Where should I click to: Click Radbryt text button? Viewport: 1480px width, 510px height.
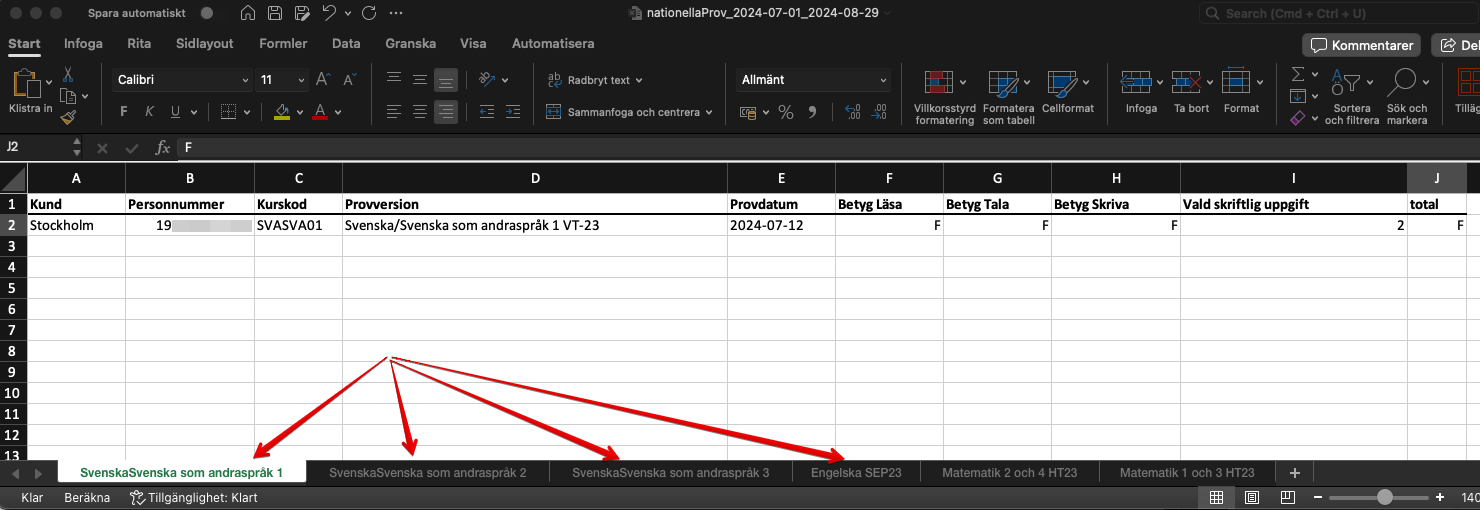pos(596,80)
